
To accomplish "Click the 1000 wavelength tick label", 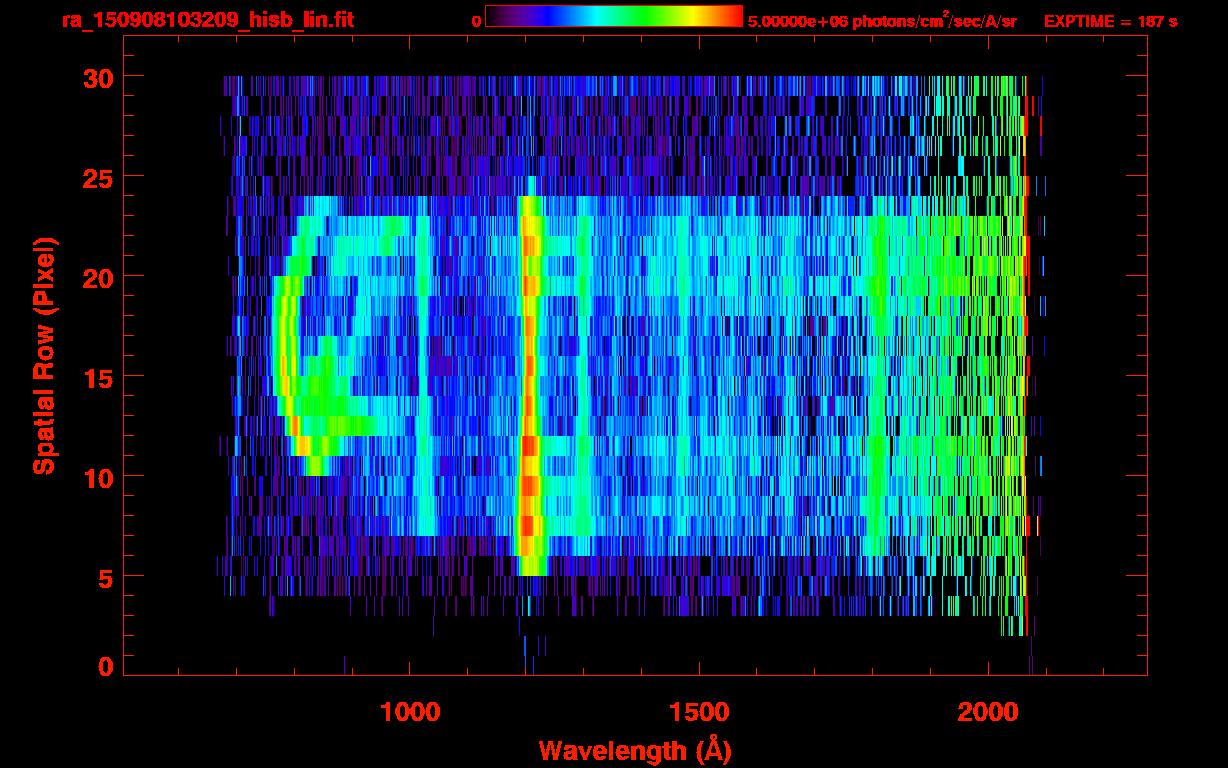I will (x=410, y=712).
